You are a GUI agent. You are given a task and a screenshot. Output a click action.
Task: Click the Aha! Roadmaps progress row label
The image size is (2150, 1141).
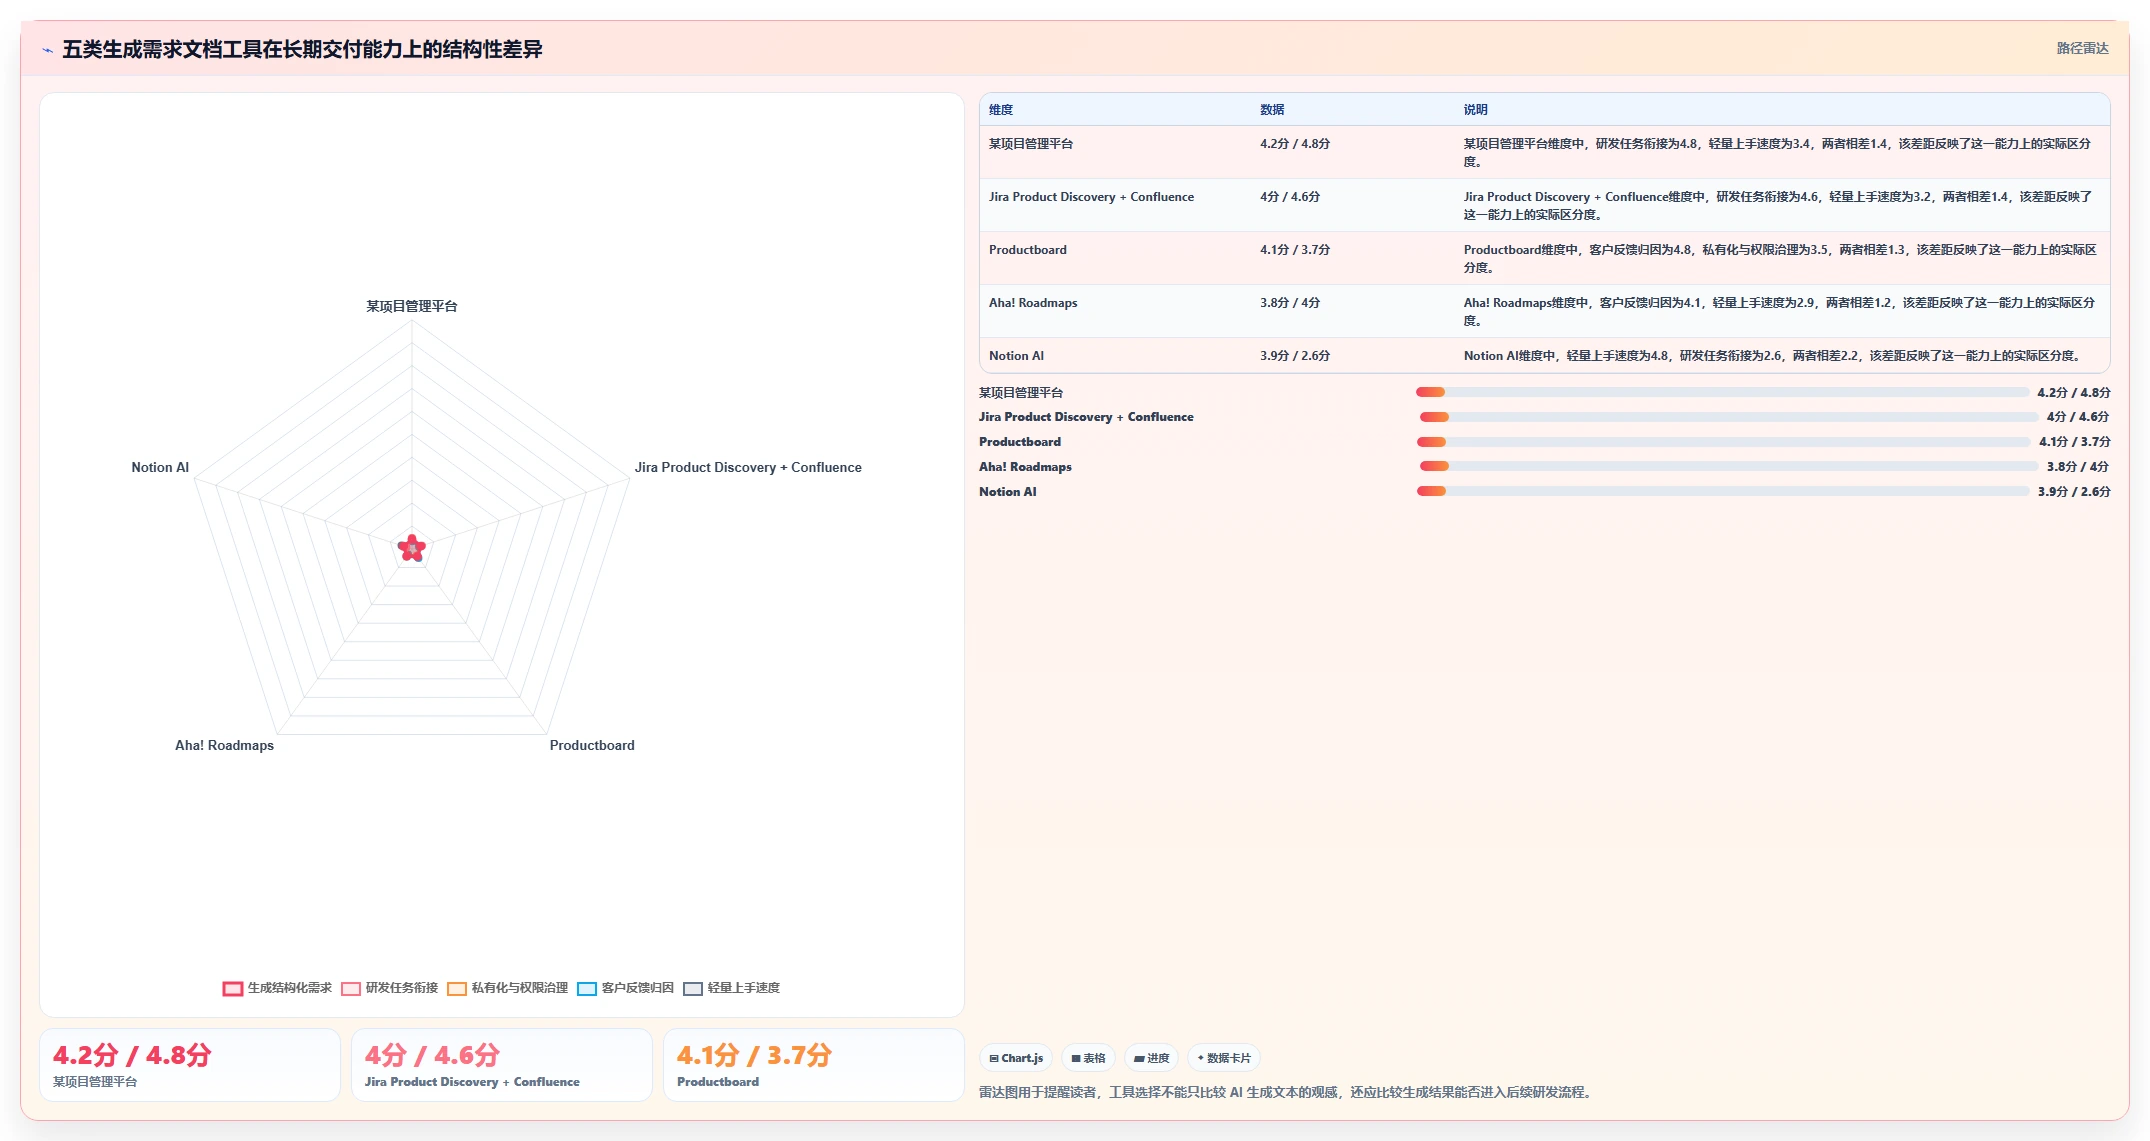(1025, 467)
